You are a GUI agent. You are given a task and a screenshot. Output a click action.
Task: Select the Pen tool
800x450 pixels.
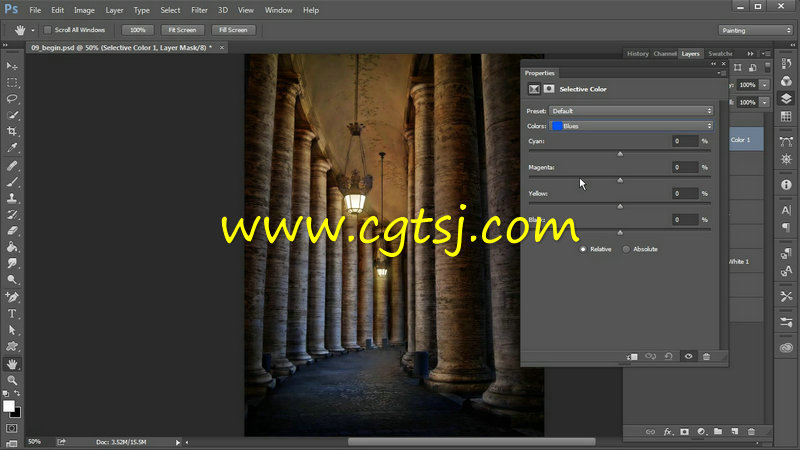(x=12, y=297)
